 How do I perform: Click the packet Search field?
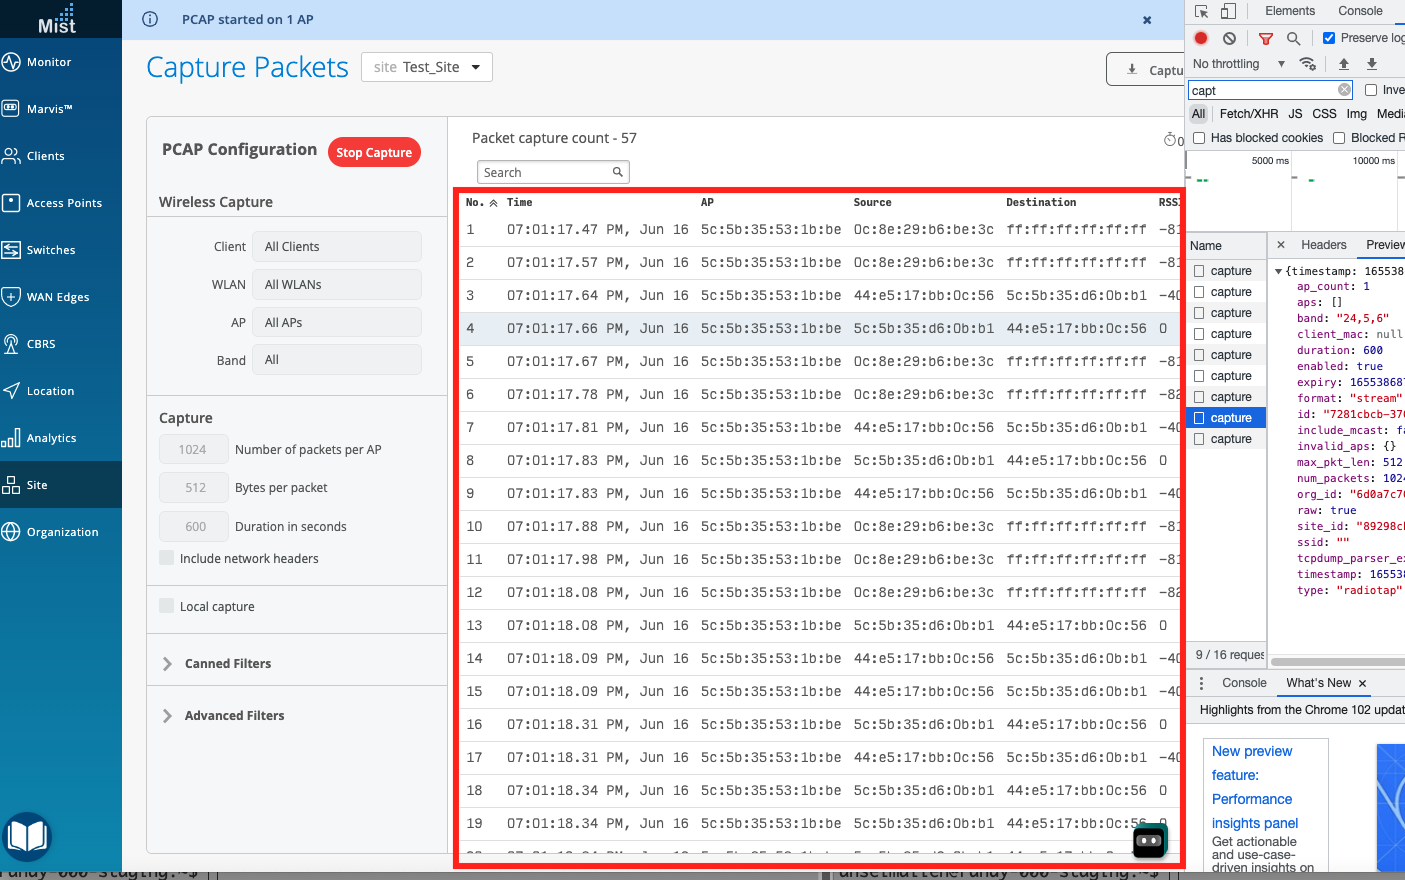tap(552, 172)
